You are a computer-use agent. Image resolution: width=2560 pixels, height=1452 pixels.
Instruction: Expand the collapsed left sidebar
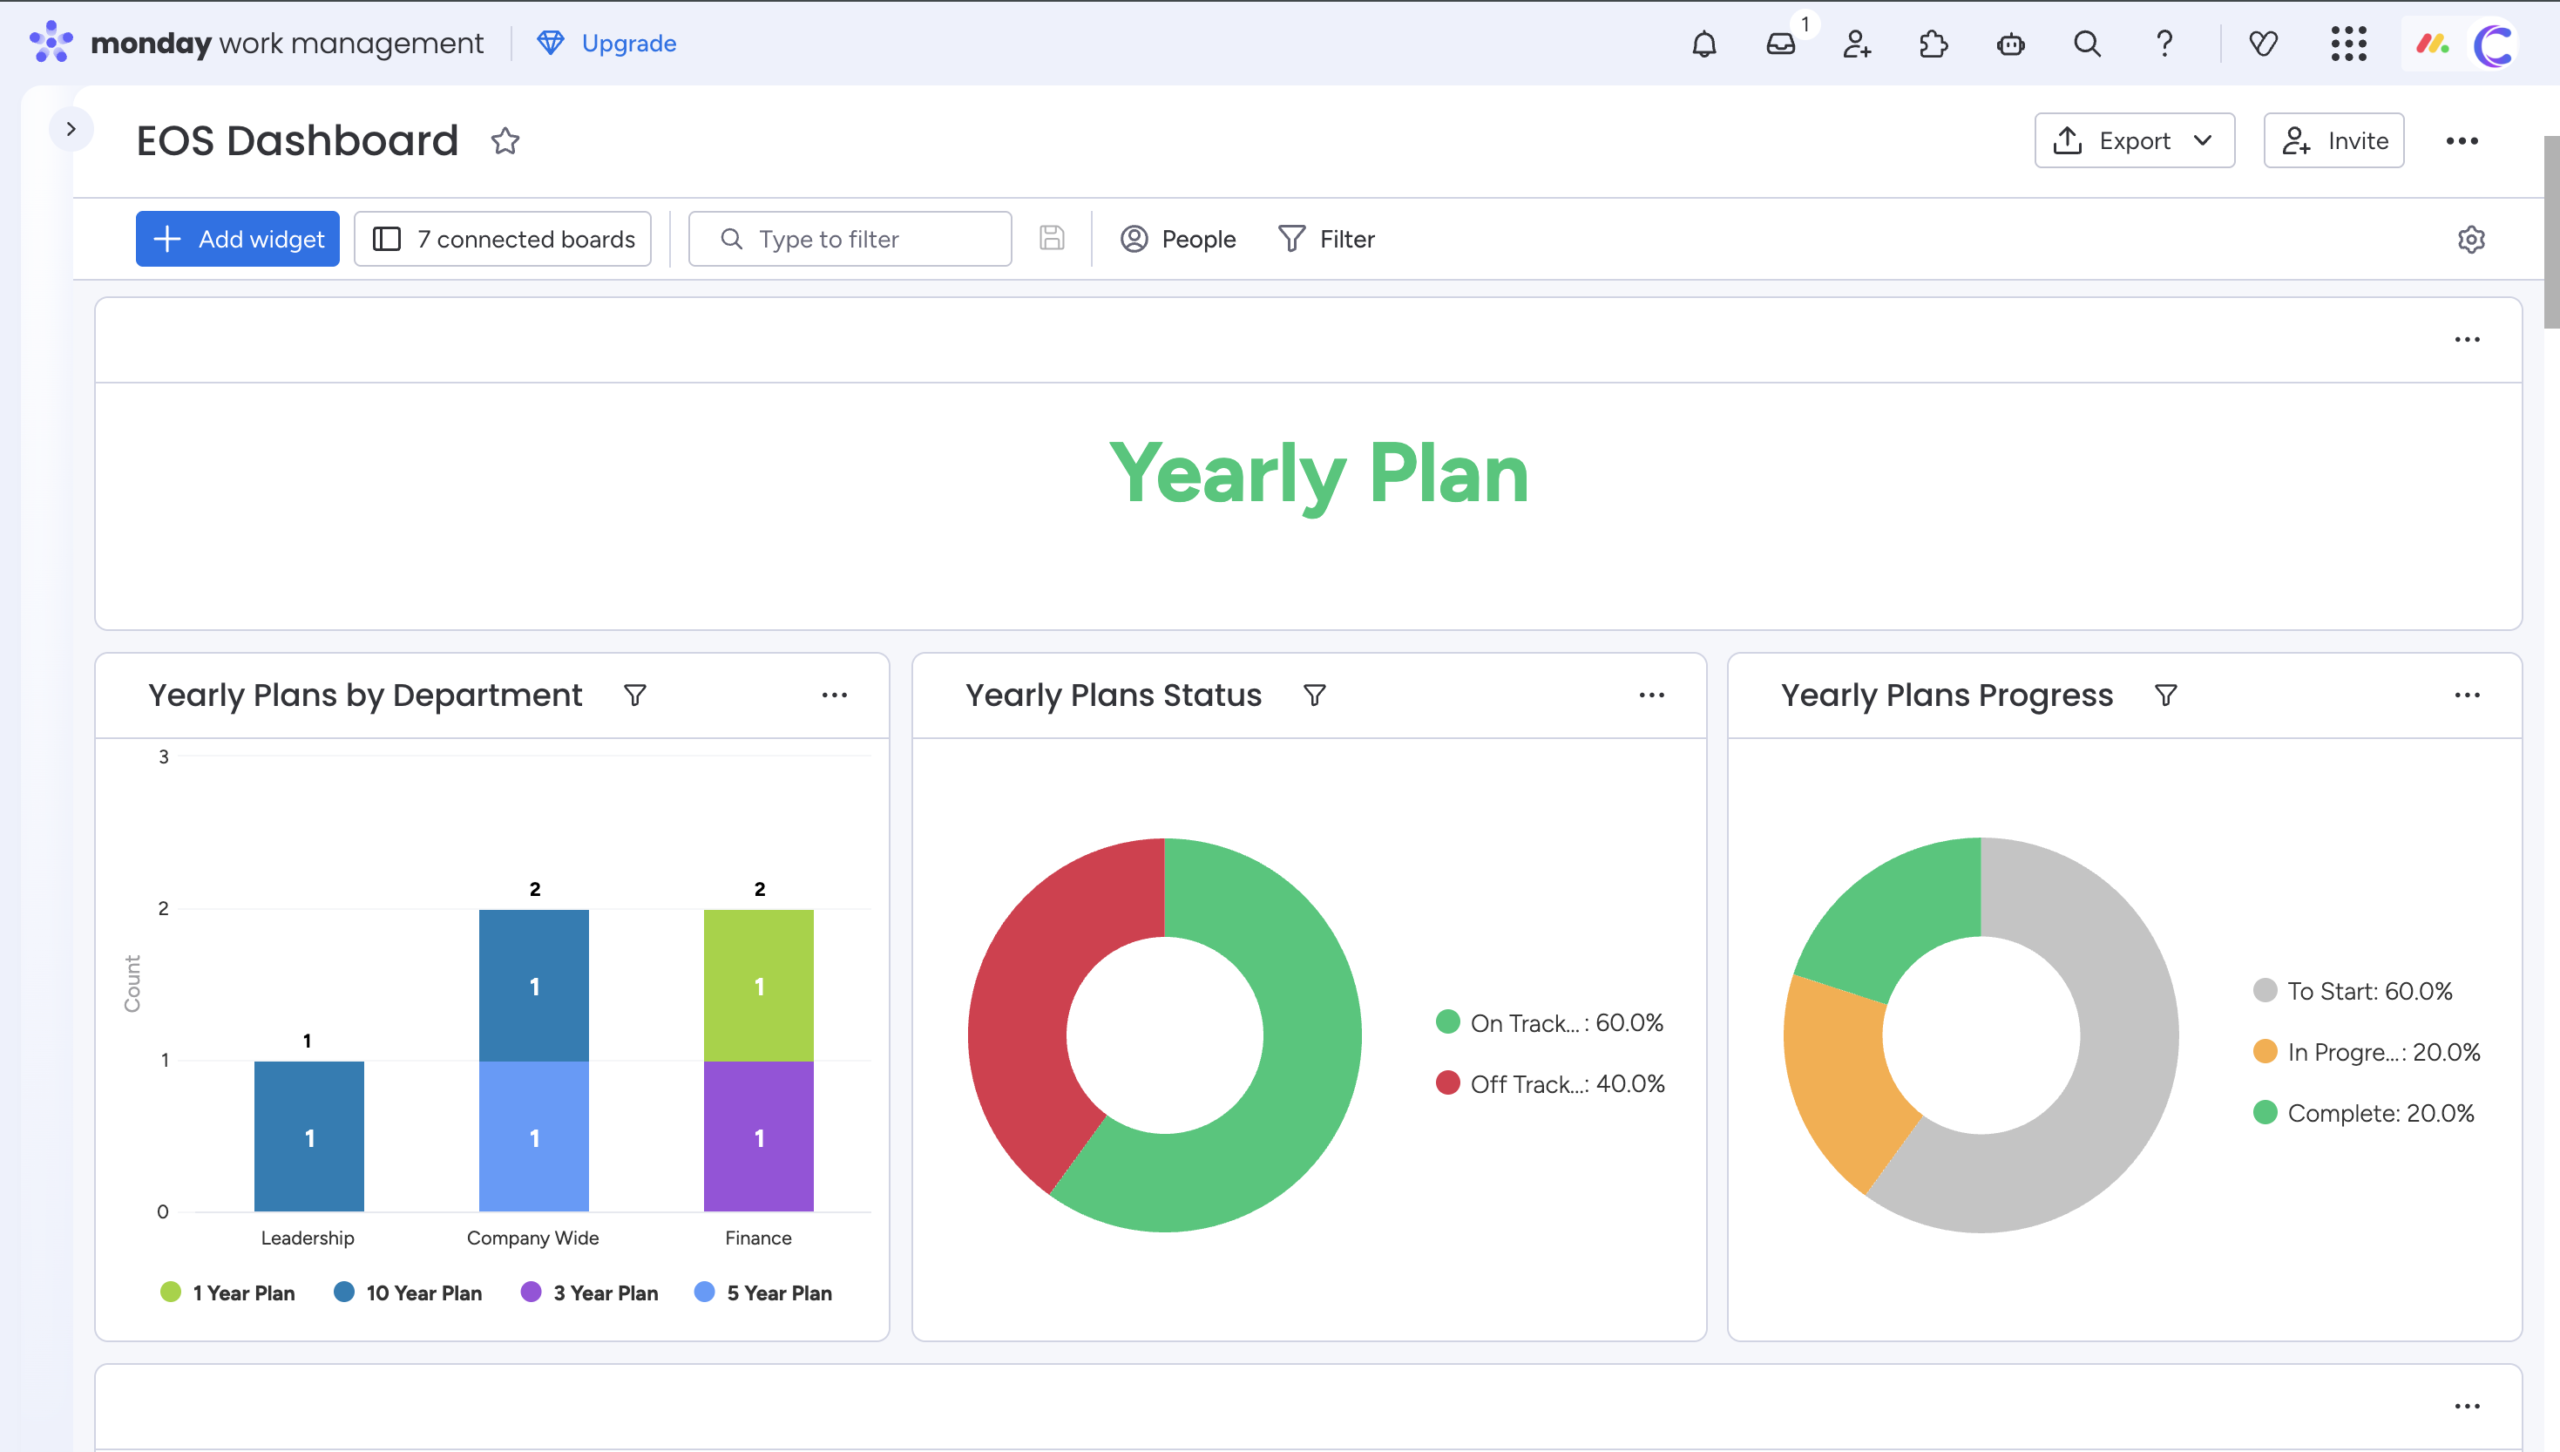pyautogui.click(x=70, y=129)
